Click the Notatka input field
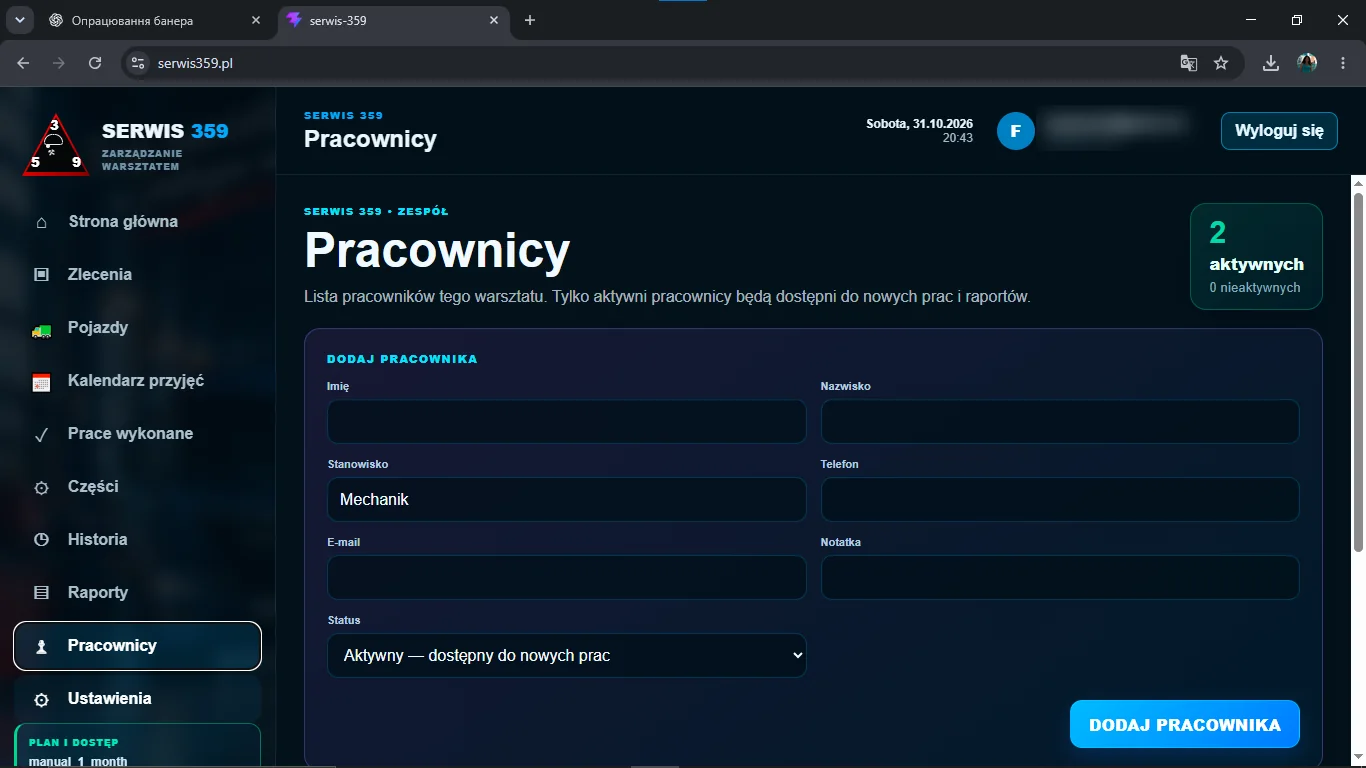The height and width of the screenshot is (768, 1366). tap(1060, 578)
